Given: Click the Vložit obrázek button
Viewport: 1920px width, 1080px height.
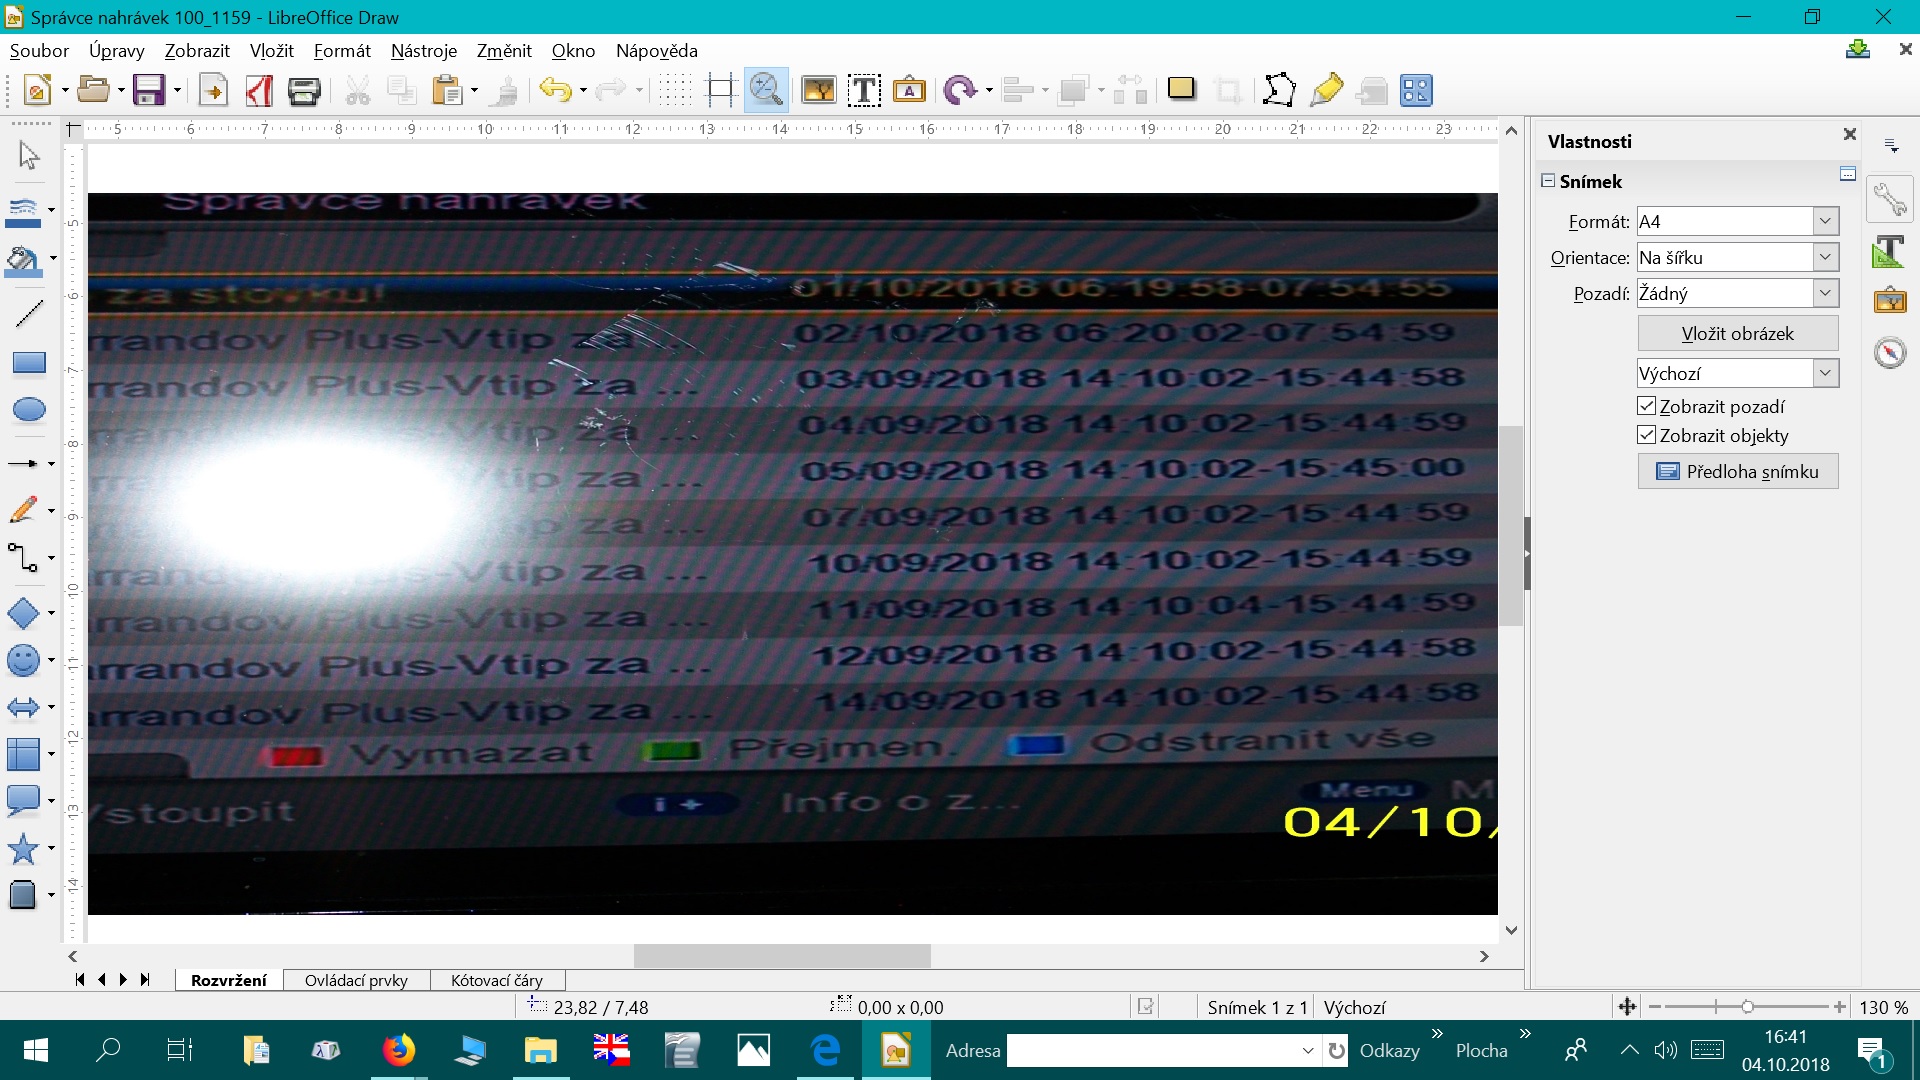Looking at the screenshot, I should (x=1737, y=334).
